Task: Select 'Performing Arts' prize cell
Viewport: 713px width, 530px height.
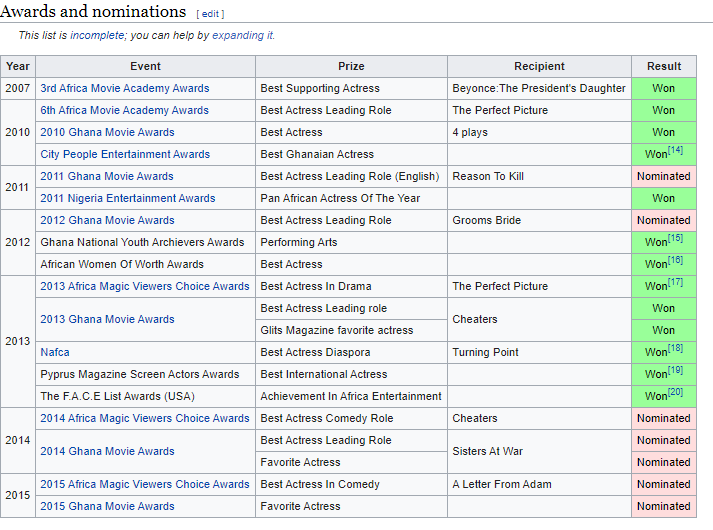Action: click(351, 242)
